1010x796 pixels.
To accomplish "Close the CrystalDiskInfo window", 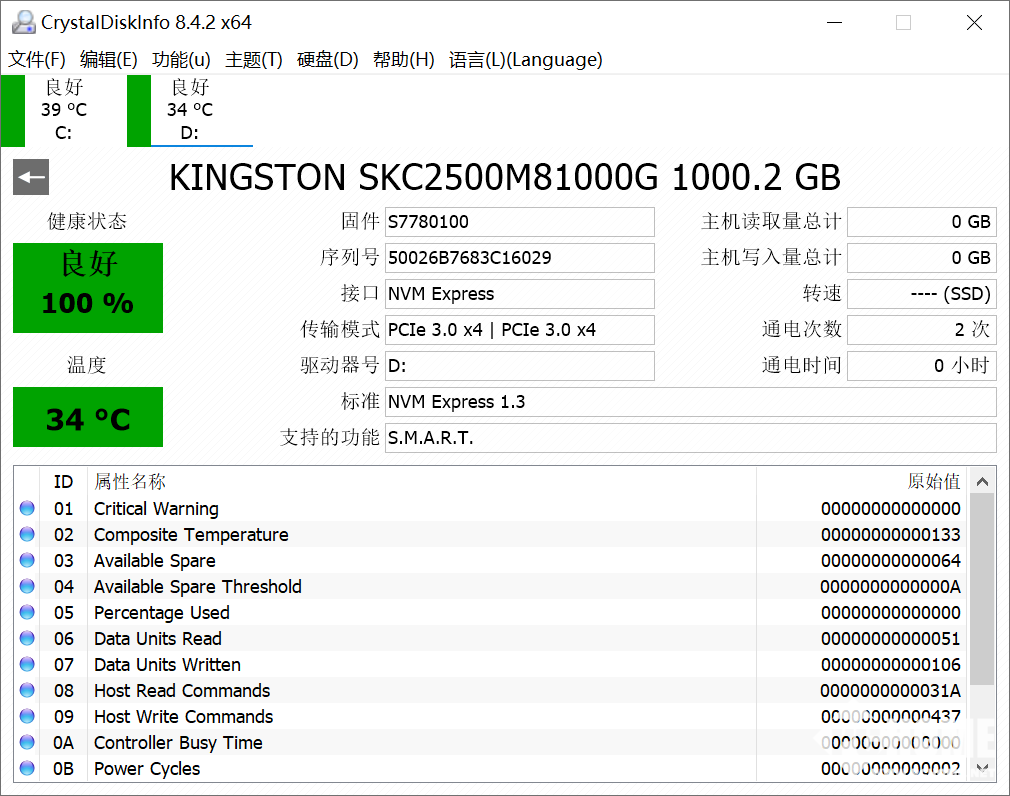I will click(x=975, y=23).
